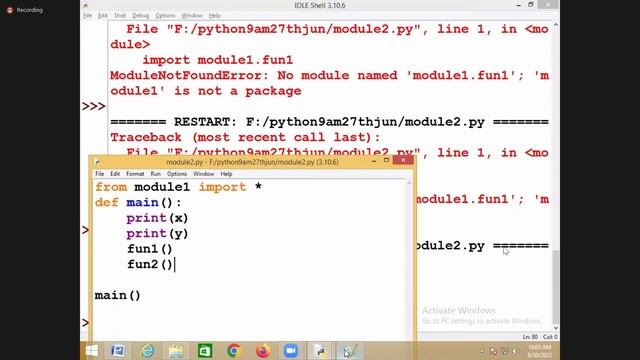Open Google Chrome from taskbar

(234, 351)
